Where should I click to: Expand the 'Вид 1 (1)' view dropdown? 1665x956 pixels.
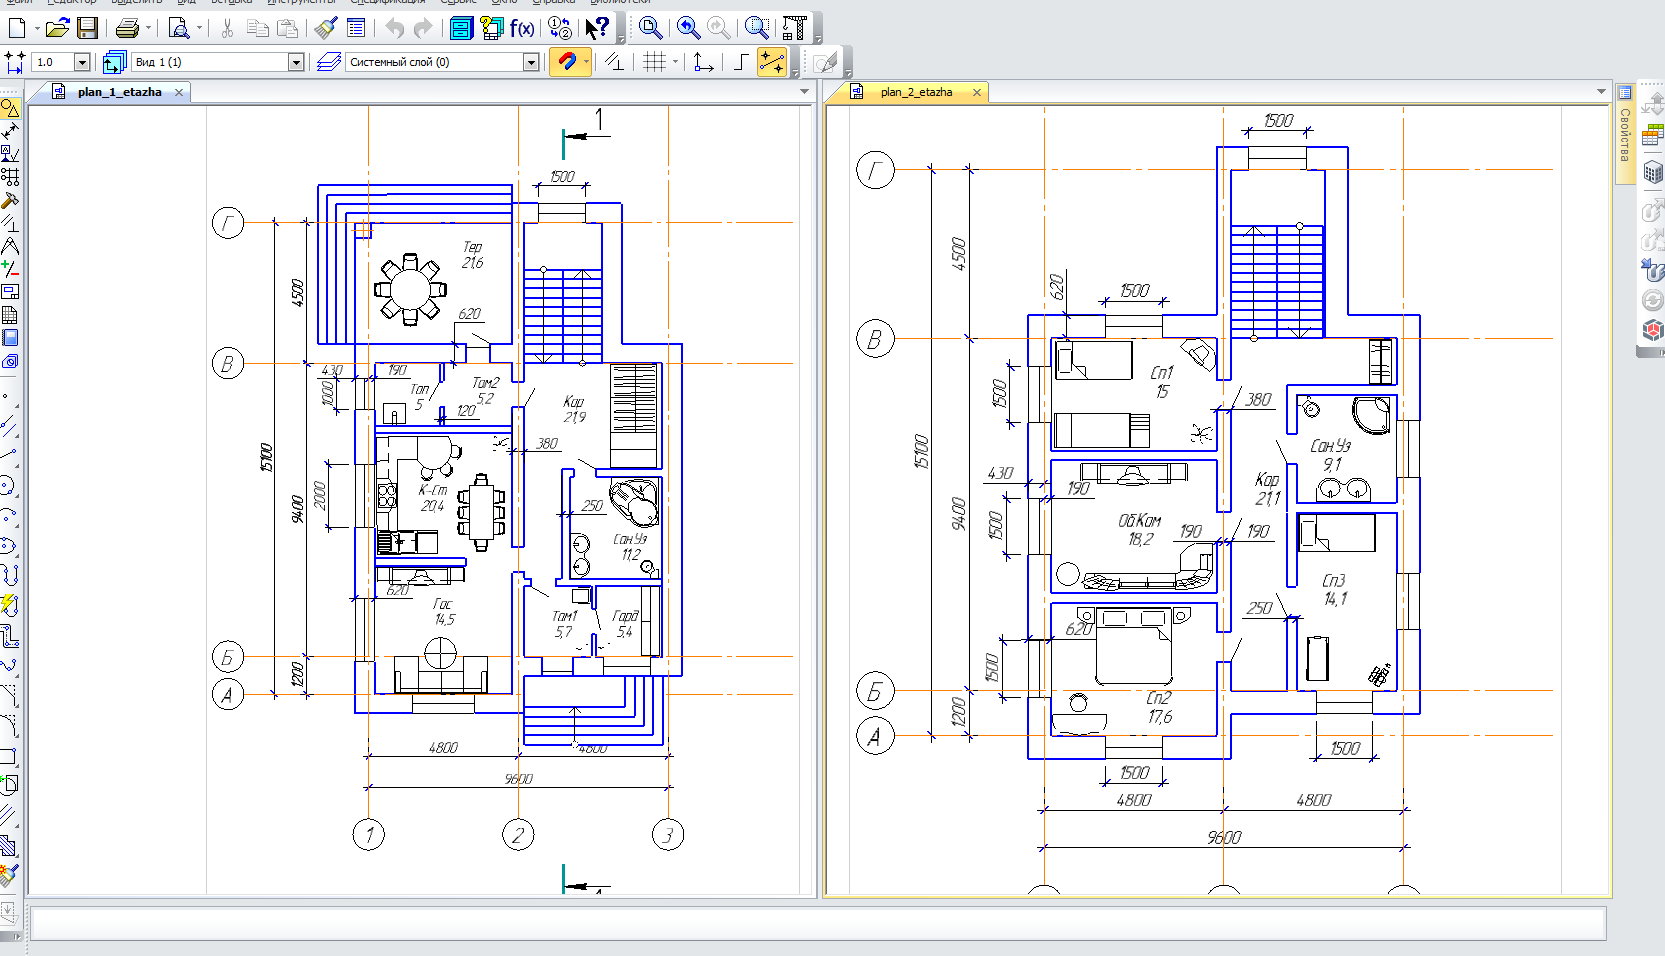pyautogui.click(x=296, y=62)
